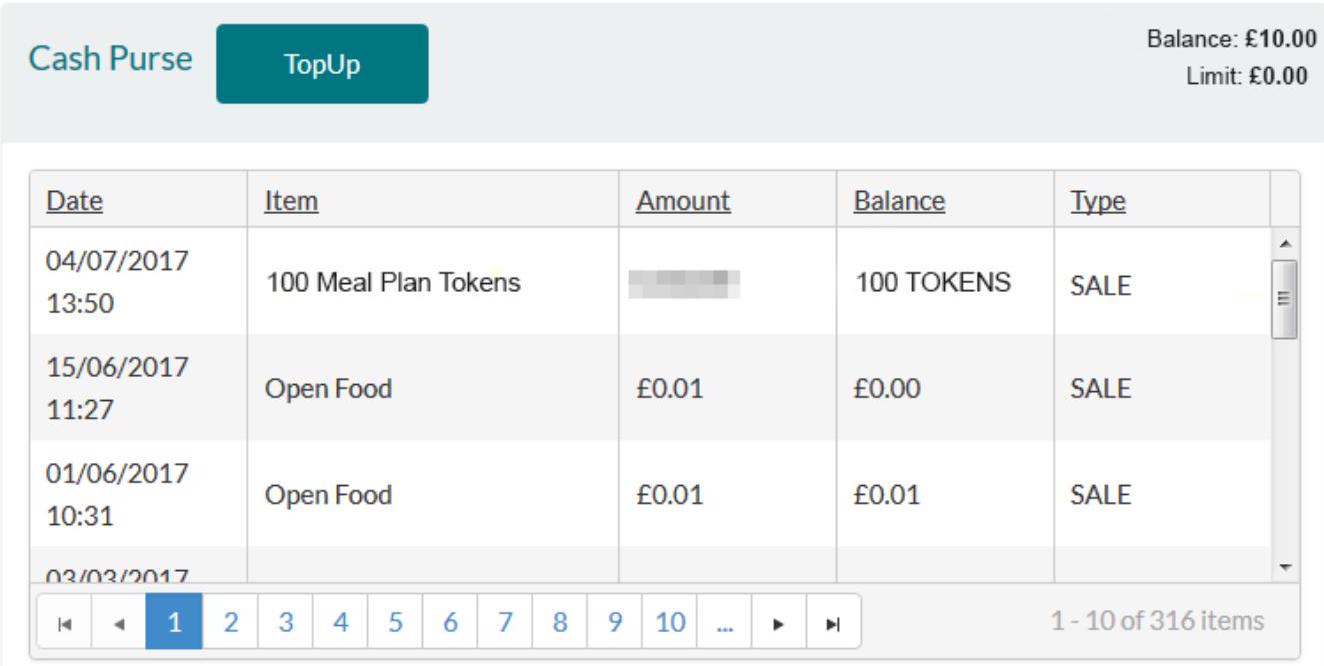Select page 7 in the pager

(x=505, y=622)
